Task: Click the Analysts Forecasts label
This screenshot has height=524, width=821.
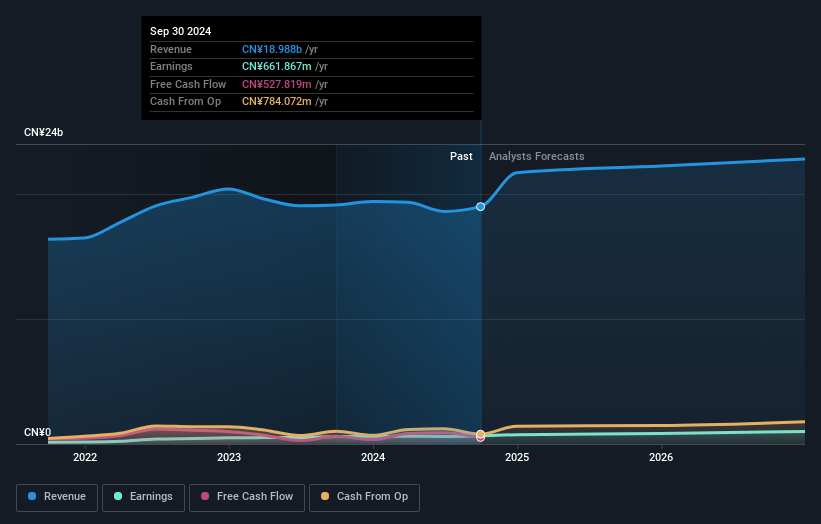Action: [537, 156]
